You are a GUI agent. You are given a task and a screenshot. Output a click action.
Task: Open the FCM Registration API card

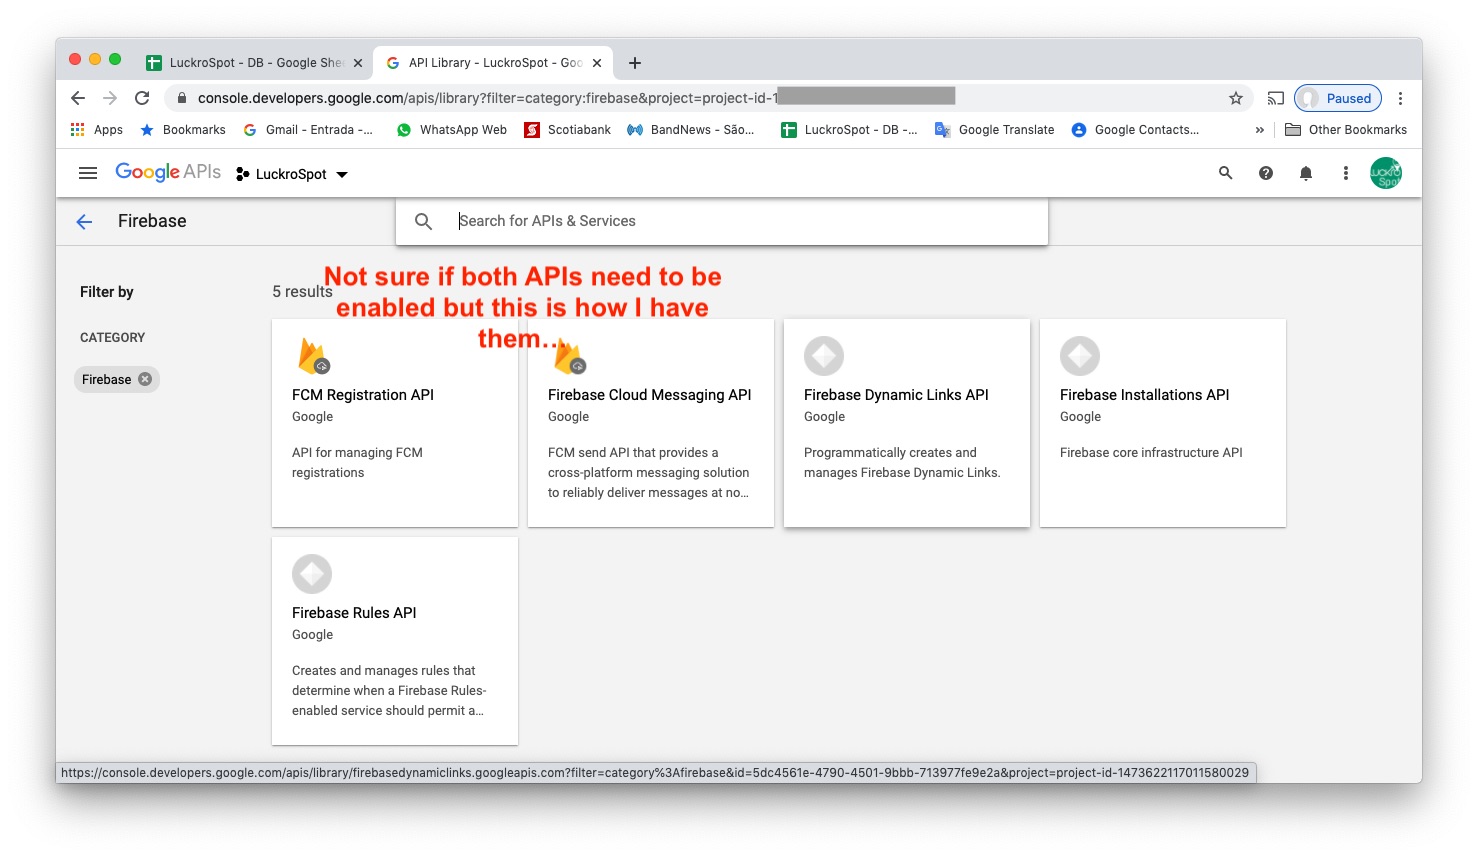click(x=394, y=422)
